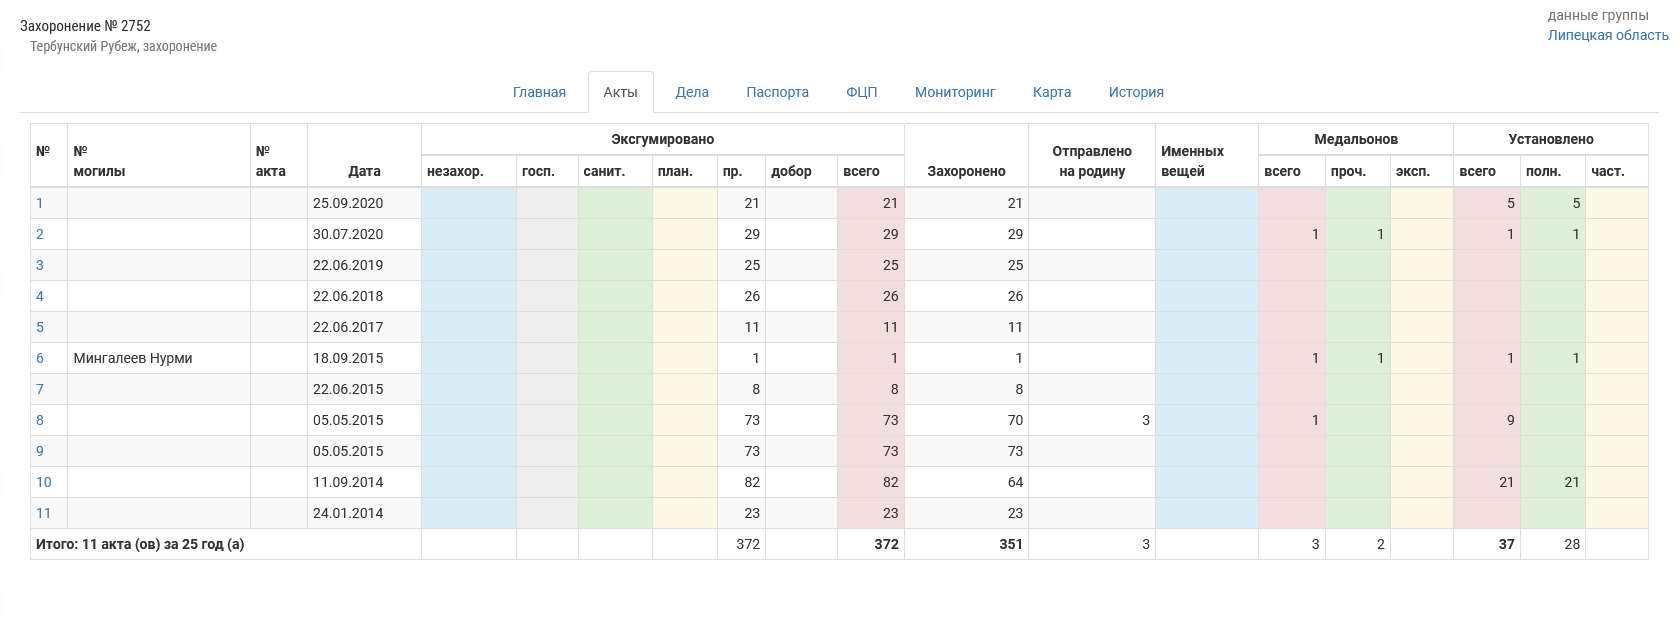
Task: Select act number 8 link
Action: pos(40,420)
